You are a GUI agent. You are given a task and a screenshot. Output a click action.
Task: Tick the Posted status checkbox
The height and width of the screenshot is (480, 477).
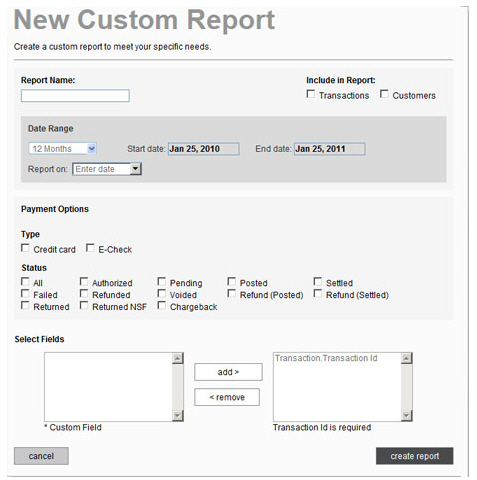point(231,282)
